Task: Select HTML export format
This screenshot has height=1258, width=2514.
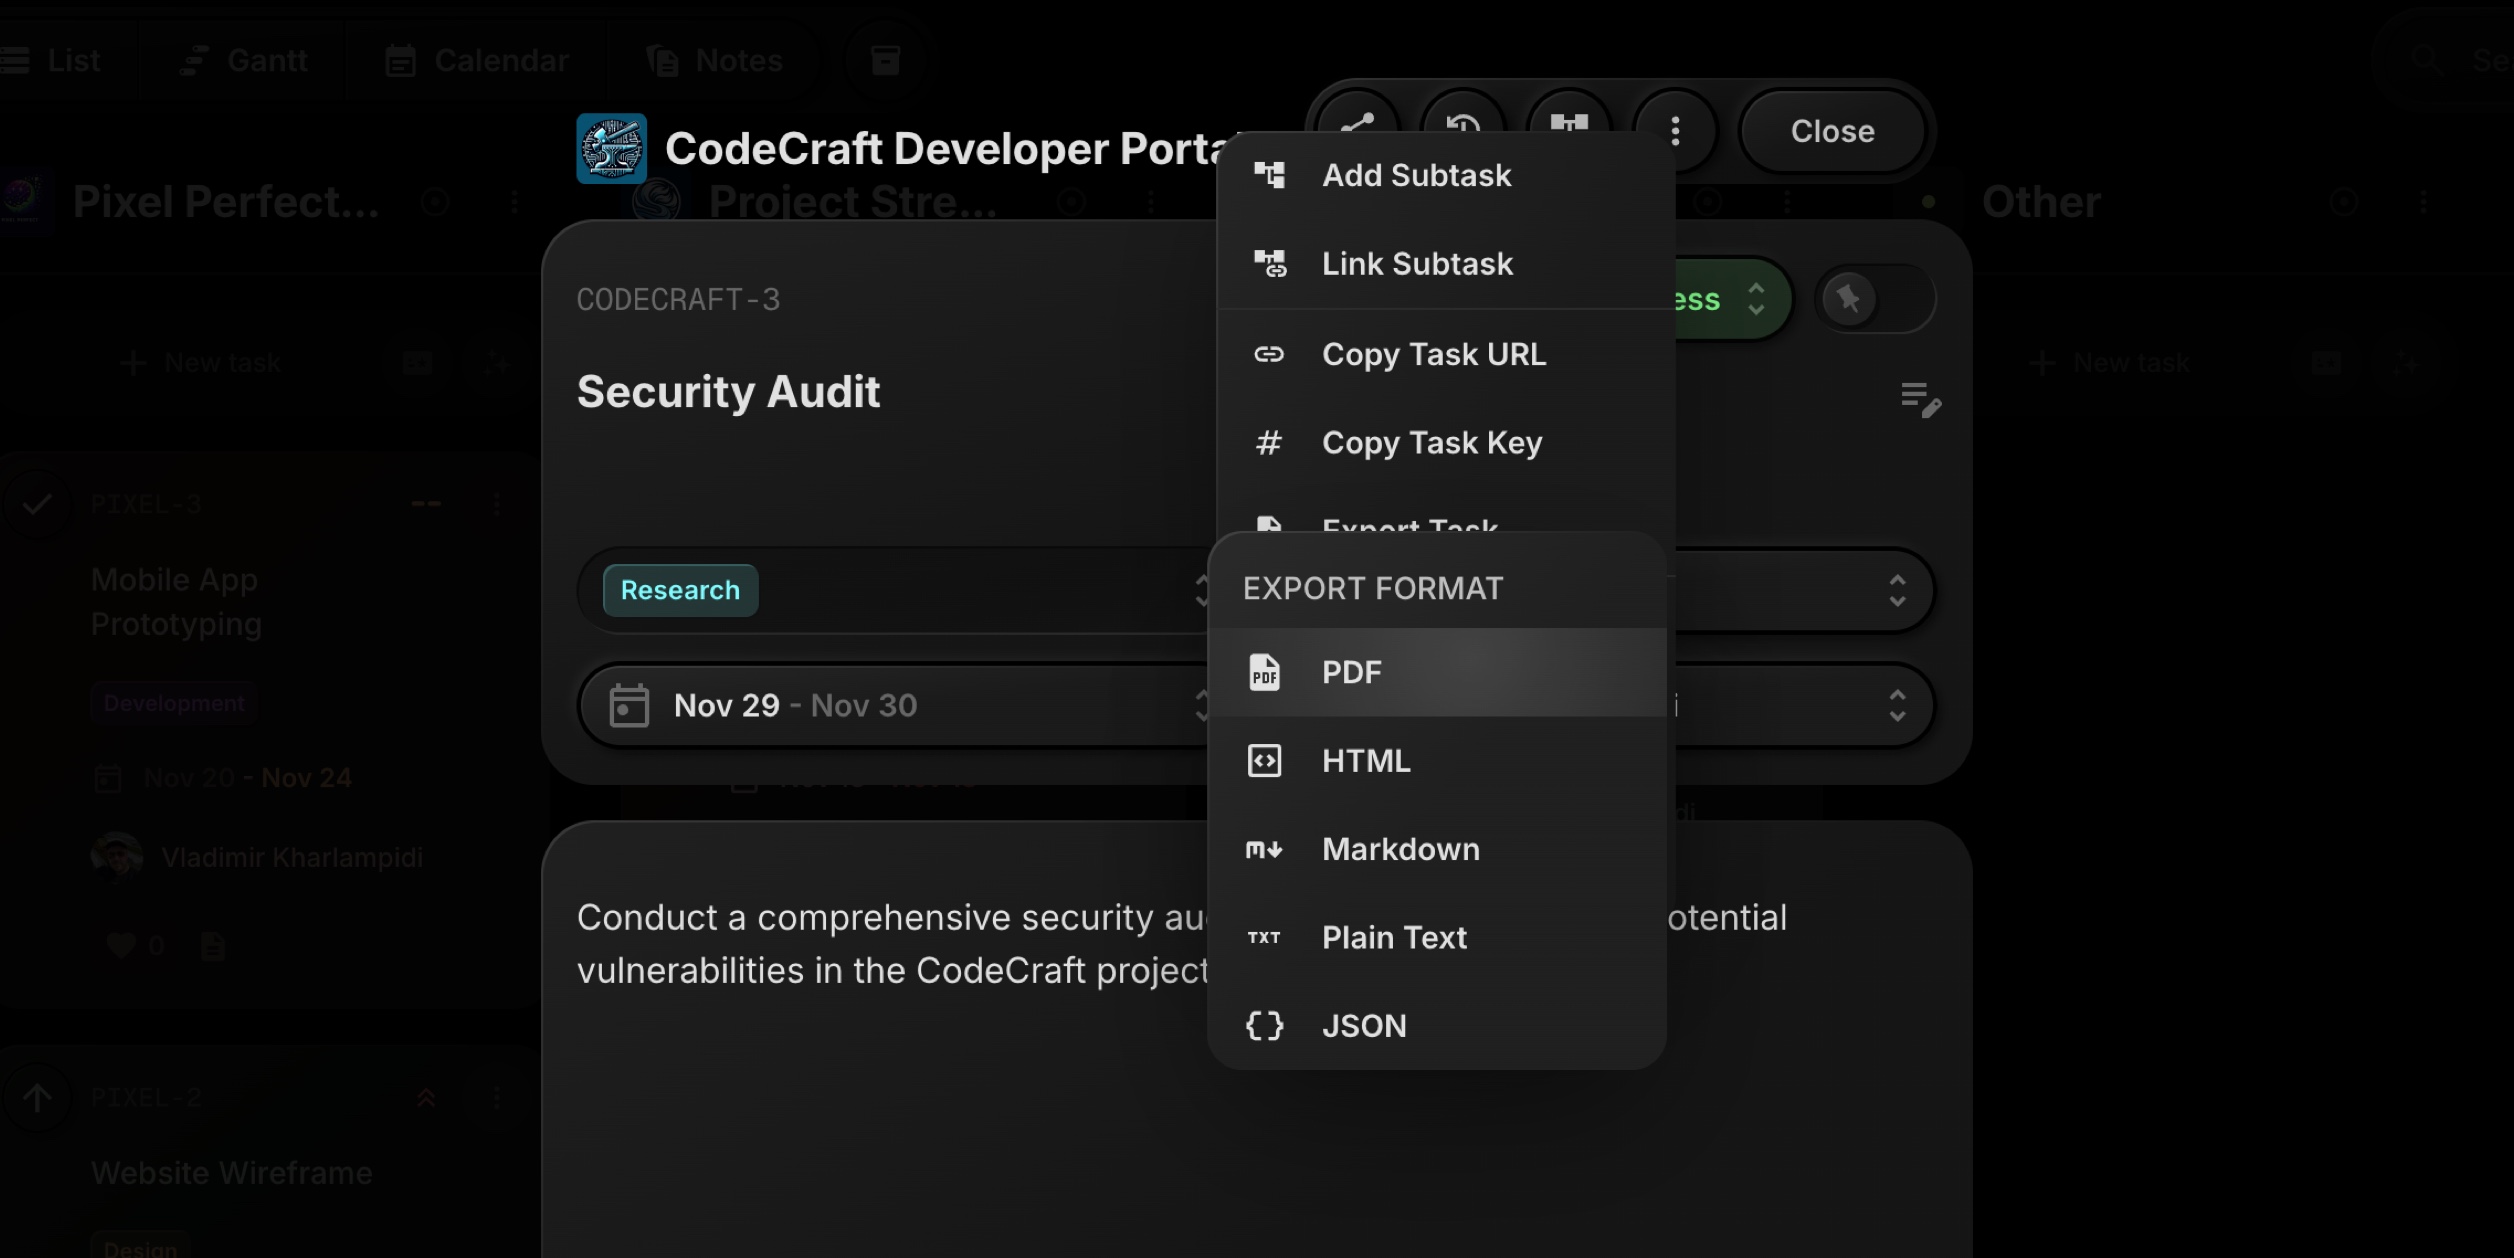Action: [x=1366, y=761]
